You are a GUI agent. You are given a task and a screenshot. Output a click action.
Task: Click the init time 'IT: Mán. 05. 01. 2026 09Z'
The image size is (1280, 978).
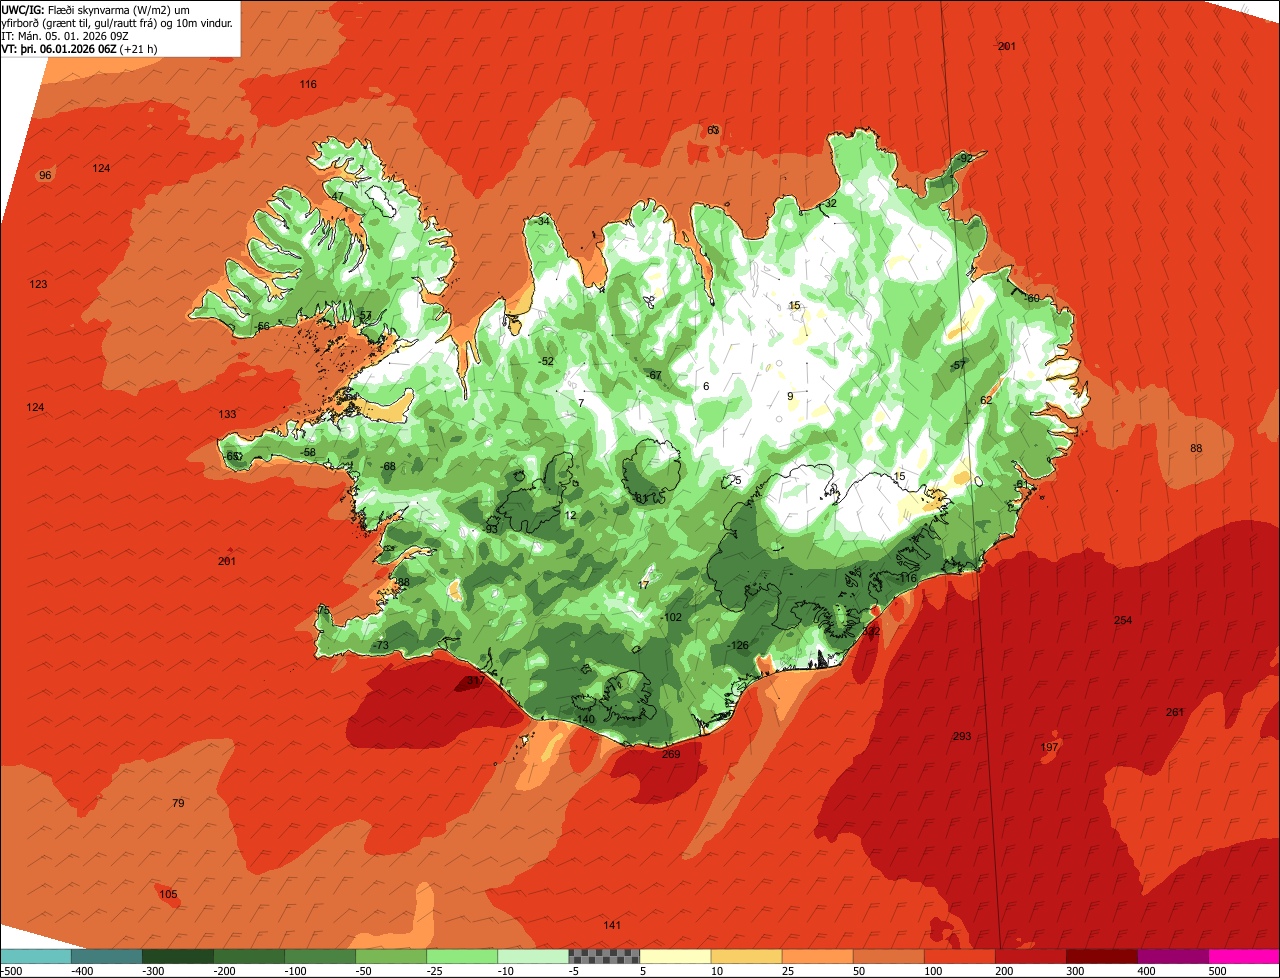click(66, 35)
